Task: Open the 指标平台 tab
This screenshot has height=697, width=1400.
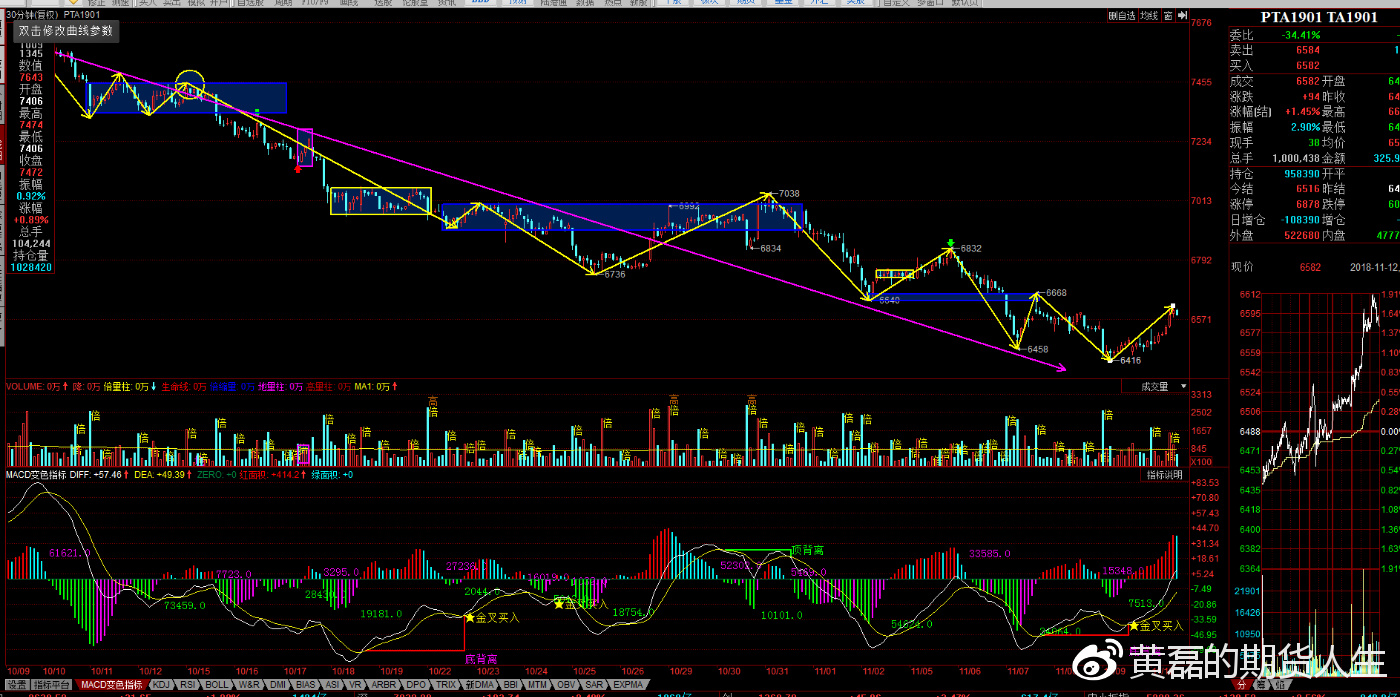Action: click(53, 685)
